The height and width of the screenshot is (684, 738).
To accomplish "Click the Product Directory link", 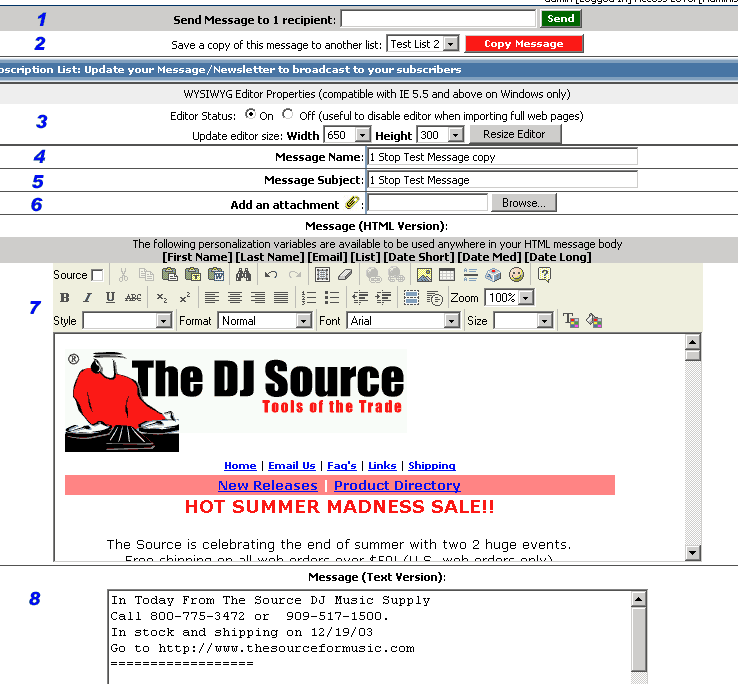I will click(397, 485).
